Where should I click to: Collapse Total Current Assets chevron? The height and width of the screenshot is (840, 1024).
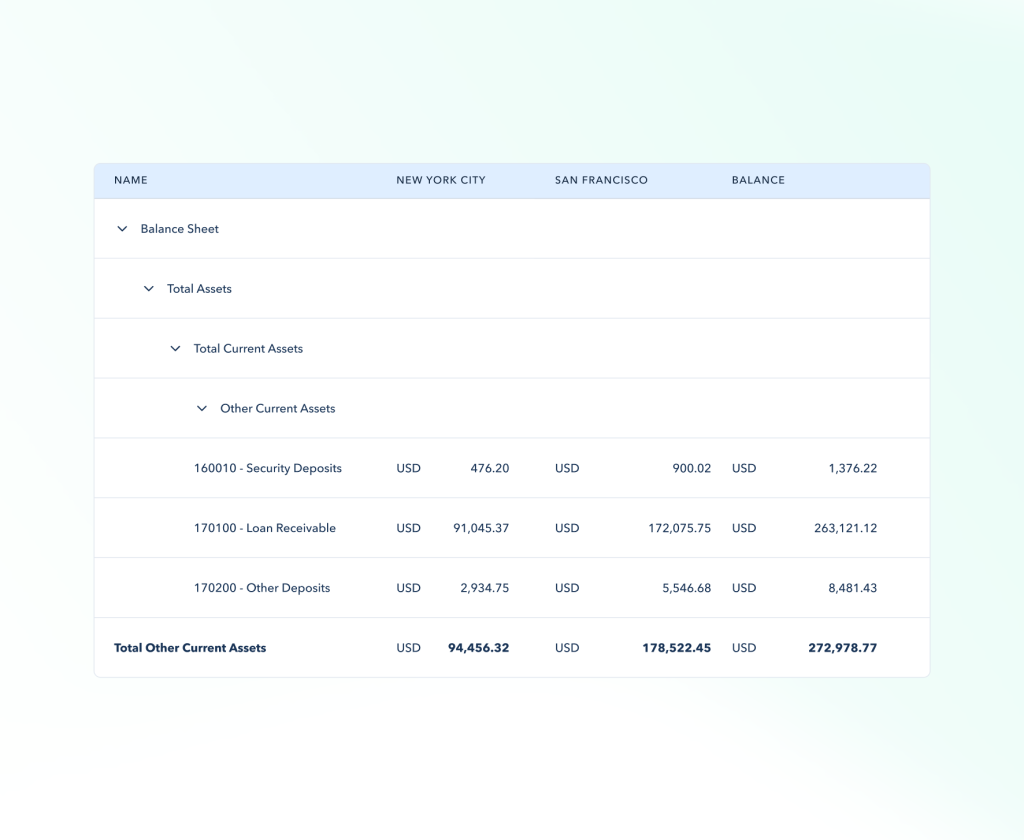[175, 349]
